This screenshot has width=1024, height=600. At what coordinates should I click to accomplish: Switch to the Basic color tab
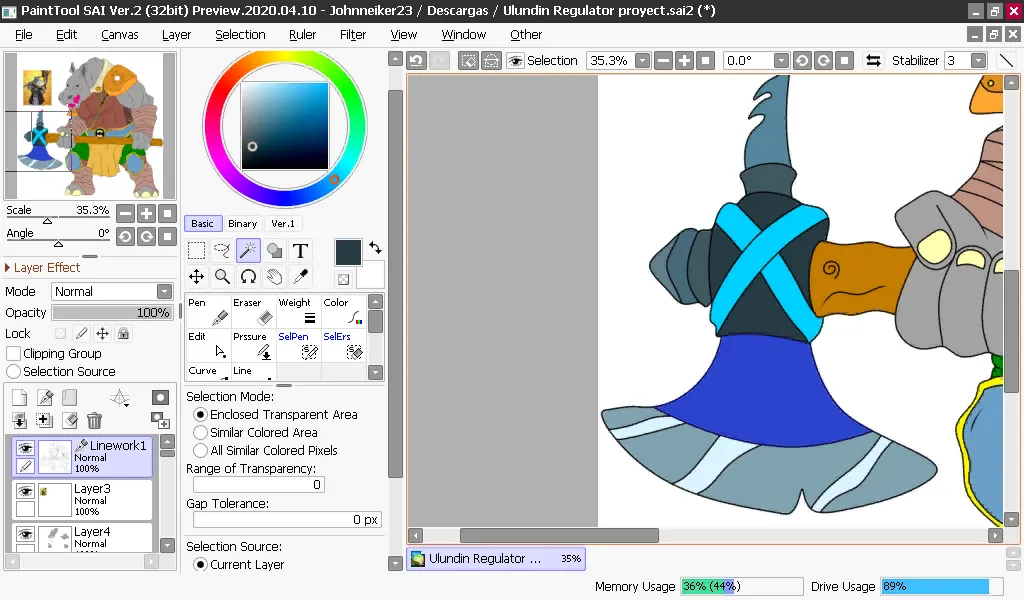202,223
